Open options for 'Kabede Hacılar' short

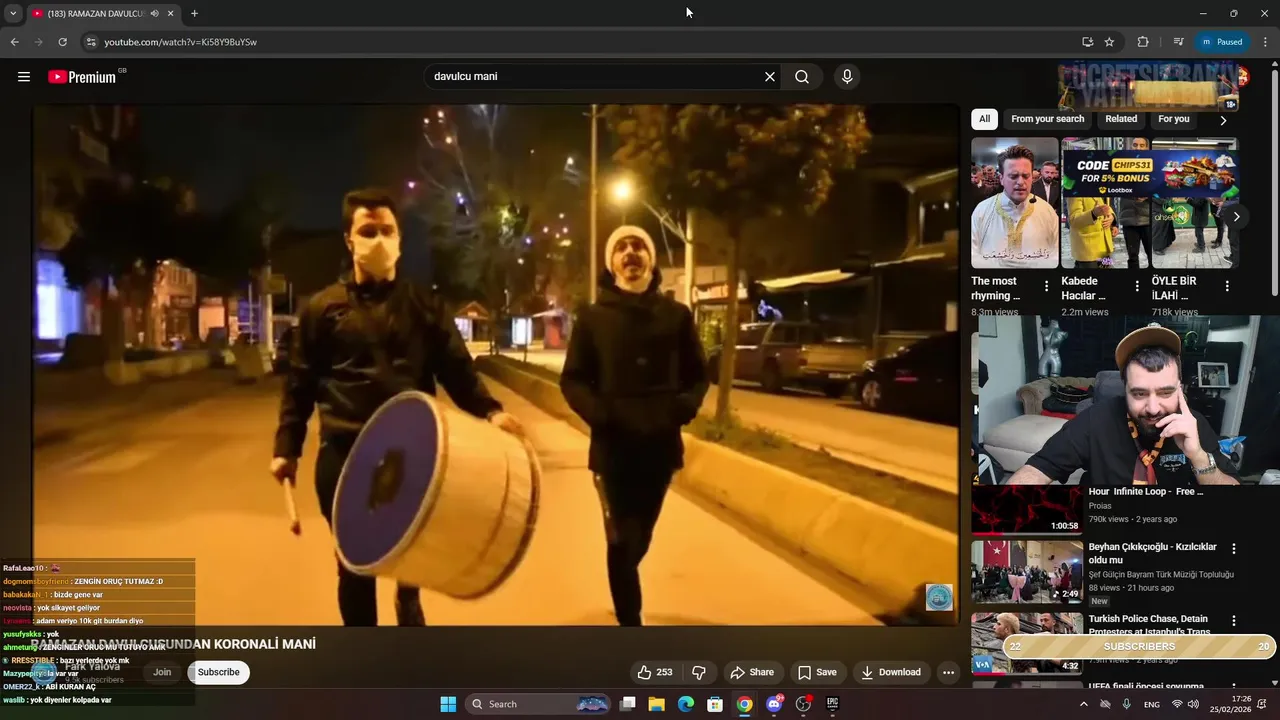(x=1137, y=286)
